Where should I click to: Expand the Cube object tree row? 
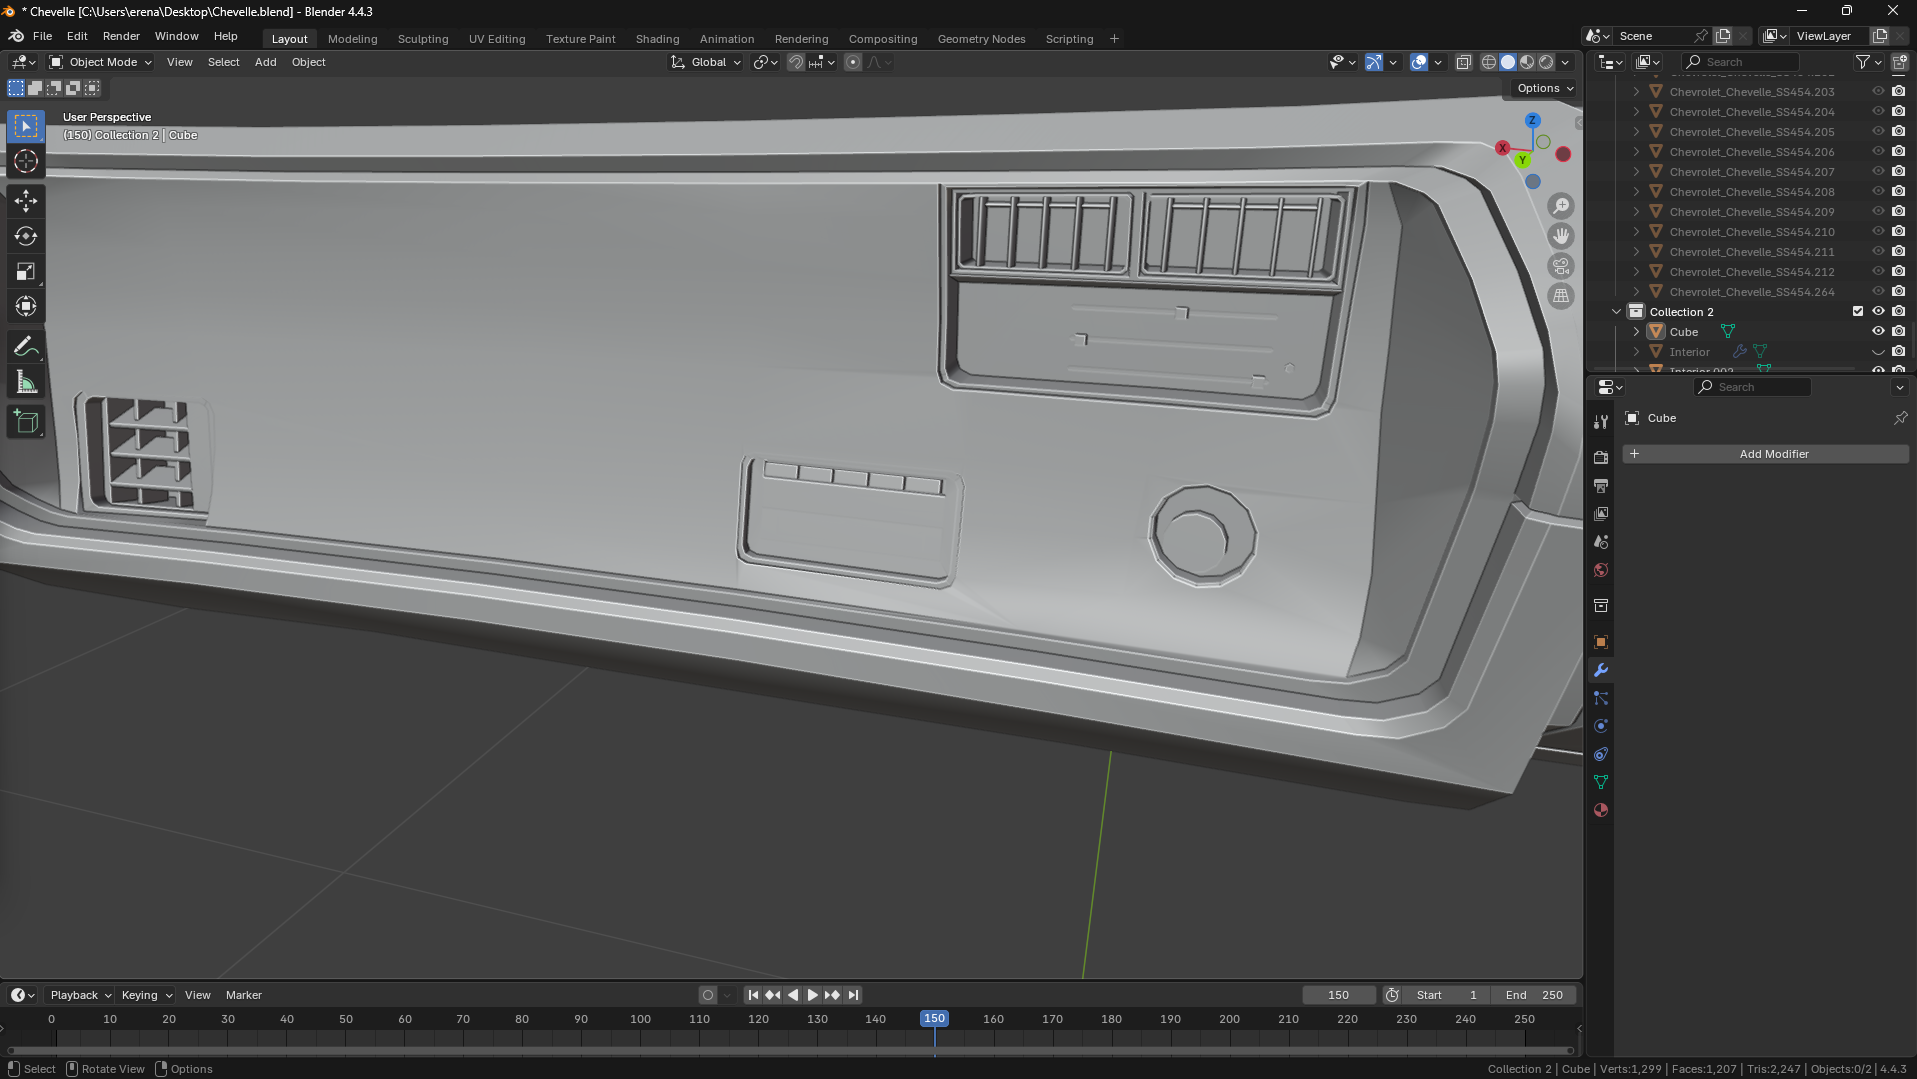pos(1636,332)
